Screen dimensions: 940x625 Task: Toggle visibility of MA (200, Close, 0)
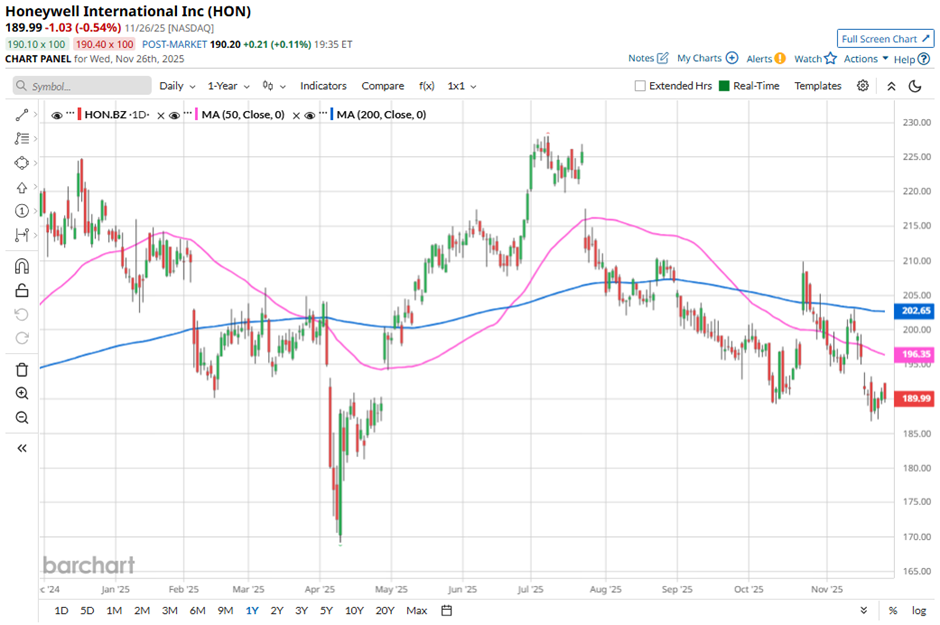[x=311, y=115]
